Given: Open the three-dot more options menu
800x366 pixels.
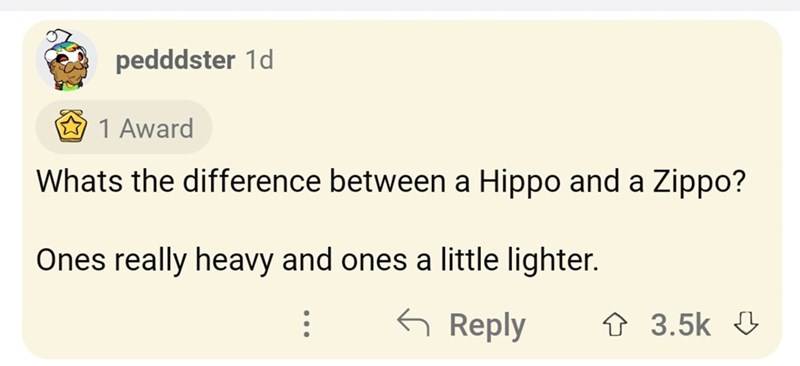Looking at the screenshot, I should pyautogui.click(x=306, y=325).
